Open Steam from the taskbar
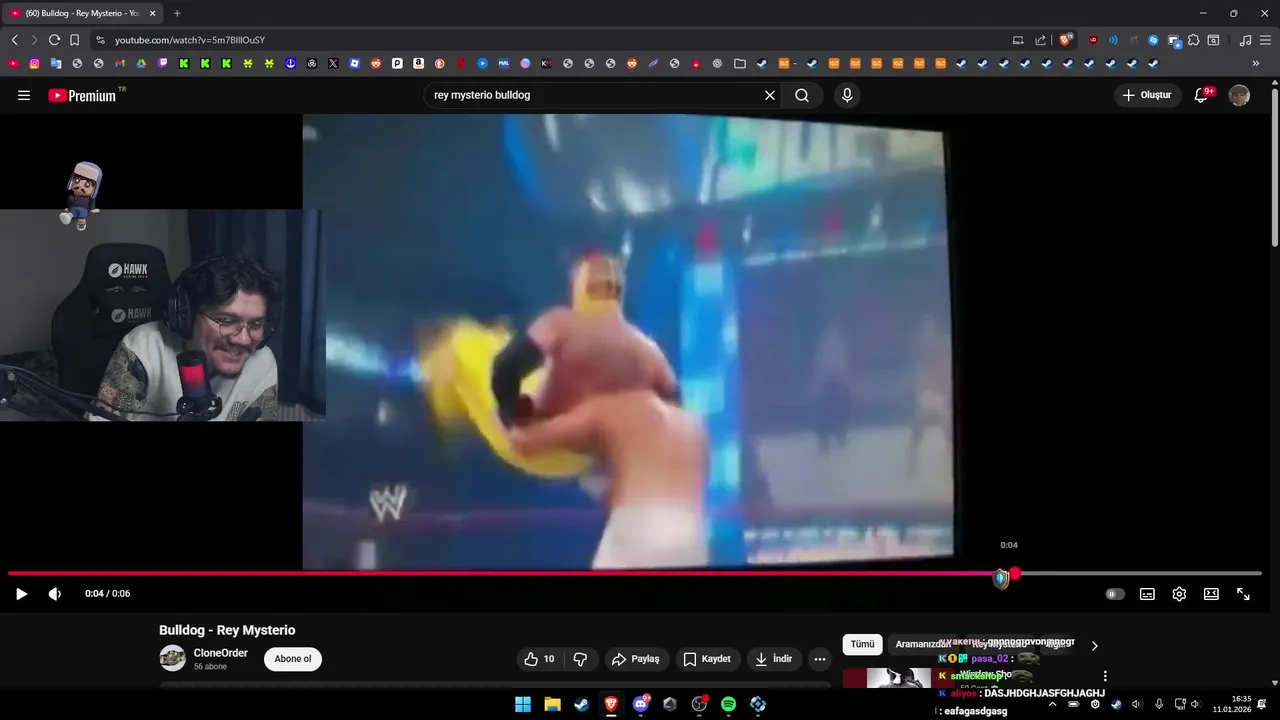1280x720 pixels. (581, 704)
